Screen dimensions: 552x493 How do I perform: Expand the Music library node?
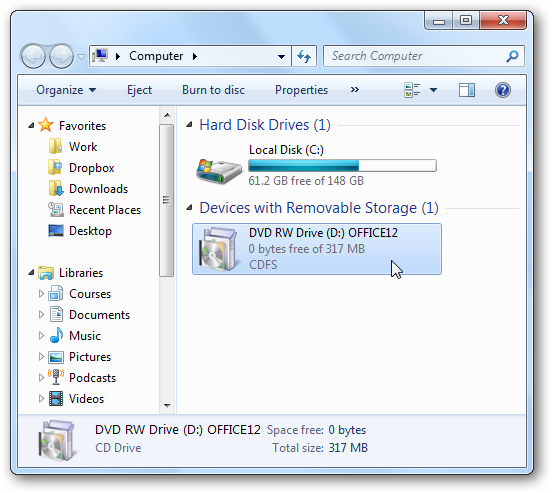tap(41, 336)
